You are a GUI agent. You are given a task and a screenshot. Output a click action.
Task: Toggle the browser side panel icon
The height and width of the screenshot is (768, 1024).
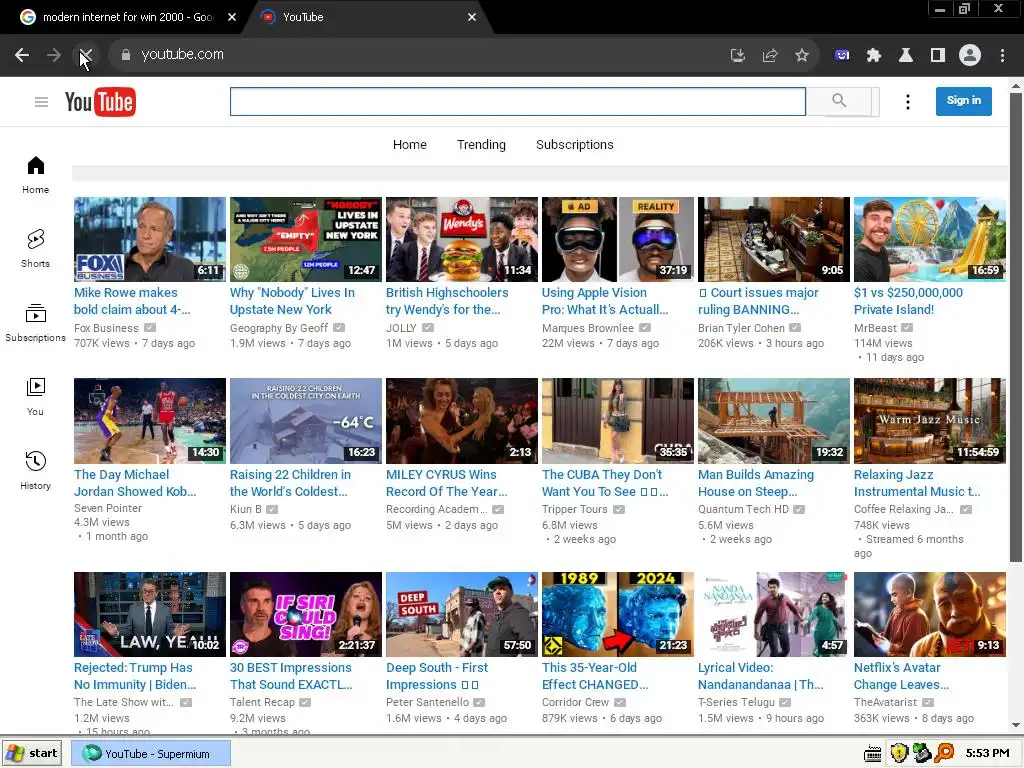click(938, 56)
